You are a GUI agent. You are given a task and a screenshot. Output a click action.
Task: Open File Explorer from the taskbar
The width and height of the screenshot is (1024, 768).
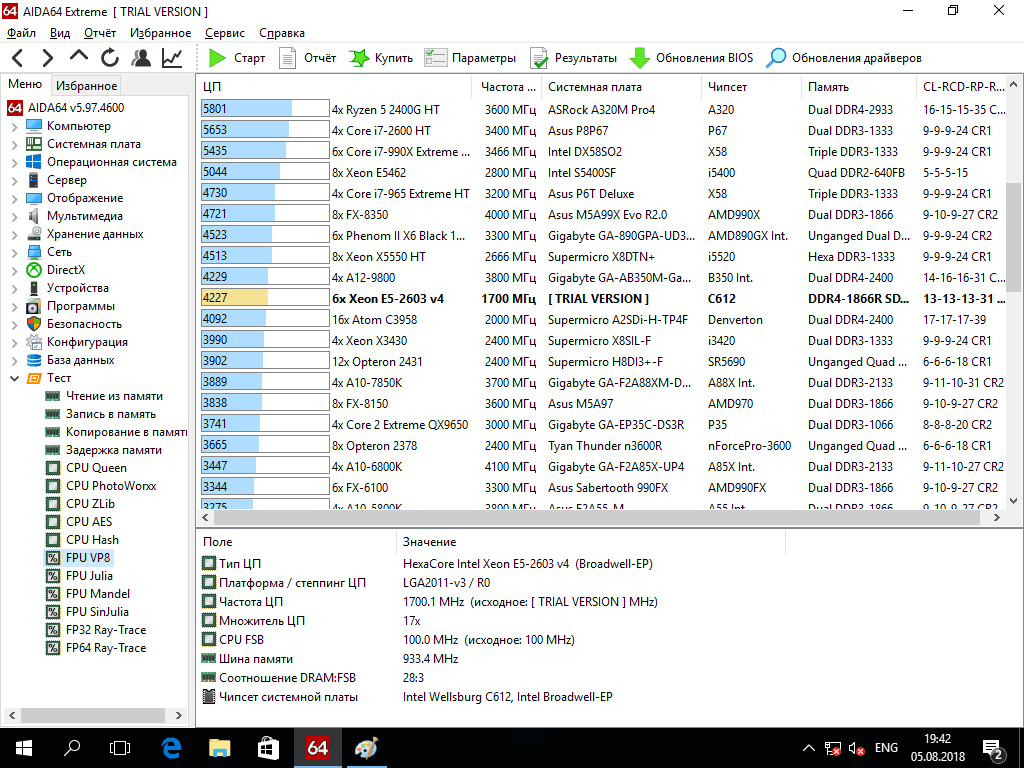[219, 748]
